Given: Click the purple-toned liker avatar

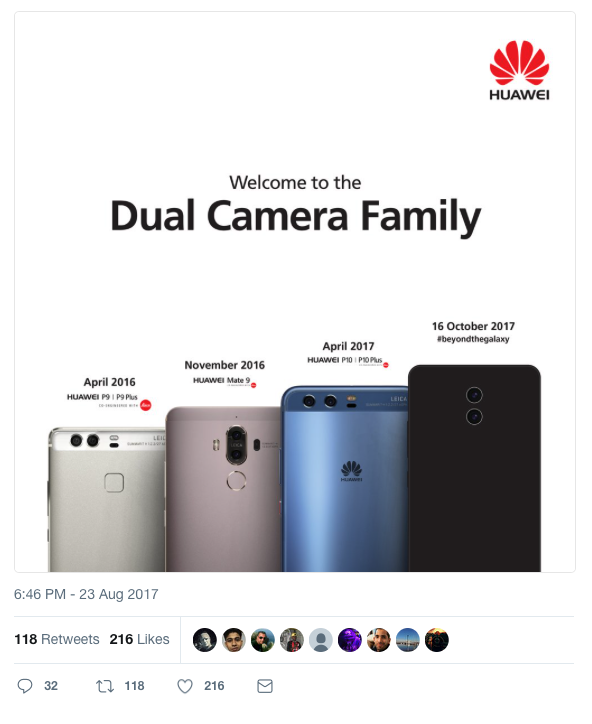Looking at the screenshot, I should click(x=350, y=640).
